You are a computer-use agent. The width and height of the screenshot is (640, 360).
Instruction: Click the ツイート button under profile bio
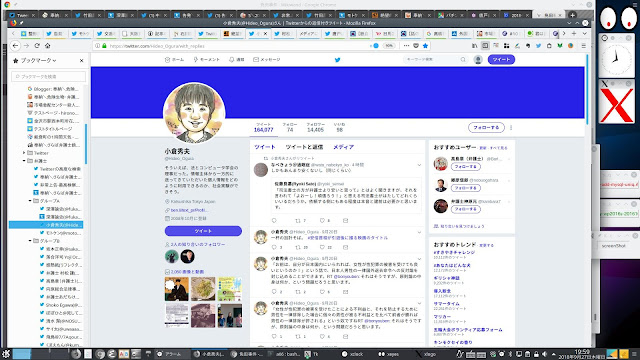203,231
